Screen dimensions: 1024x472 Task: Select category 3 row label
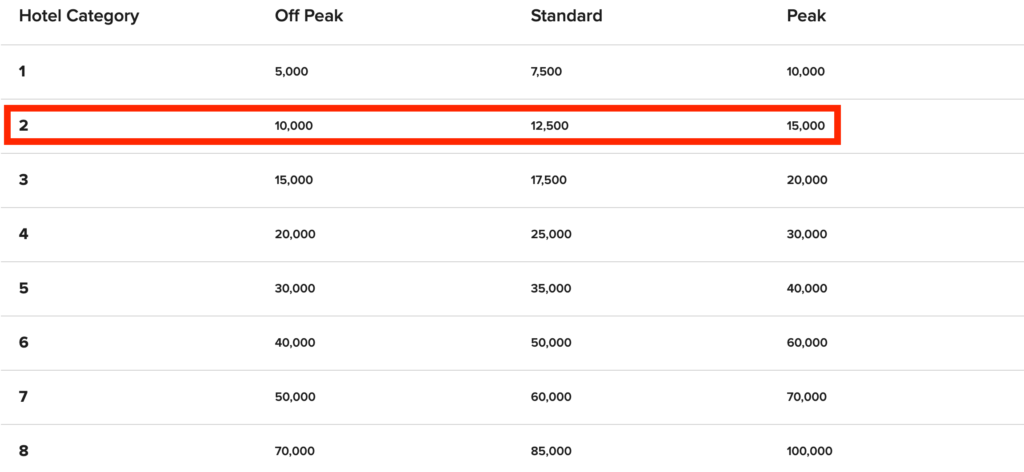click(24, 180)
